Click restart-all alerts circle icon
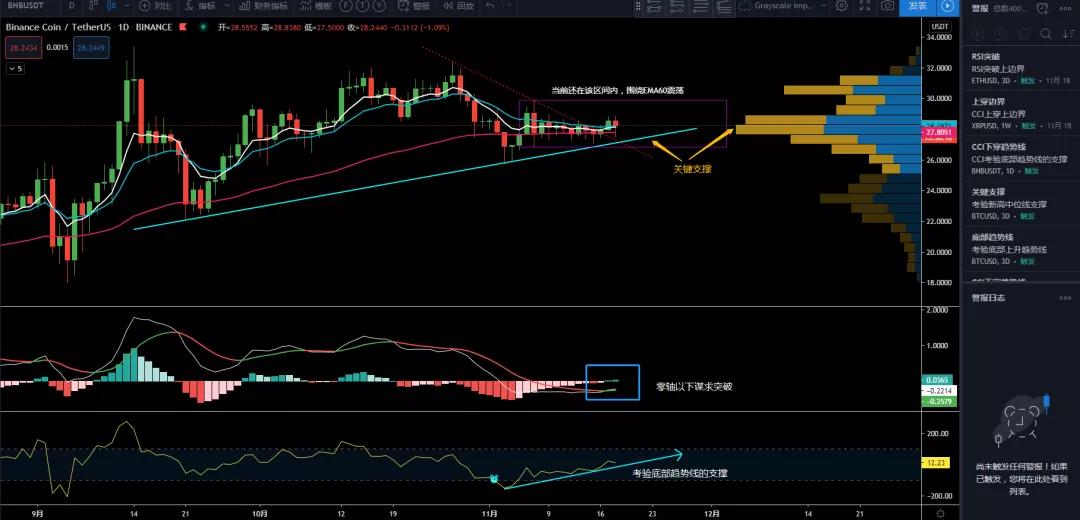This screenshot has width=1080, height=520. pyautogui.click(x=976, y=34)
